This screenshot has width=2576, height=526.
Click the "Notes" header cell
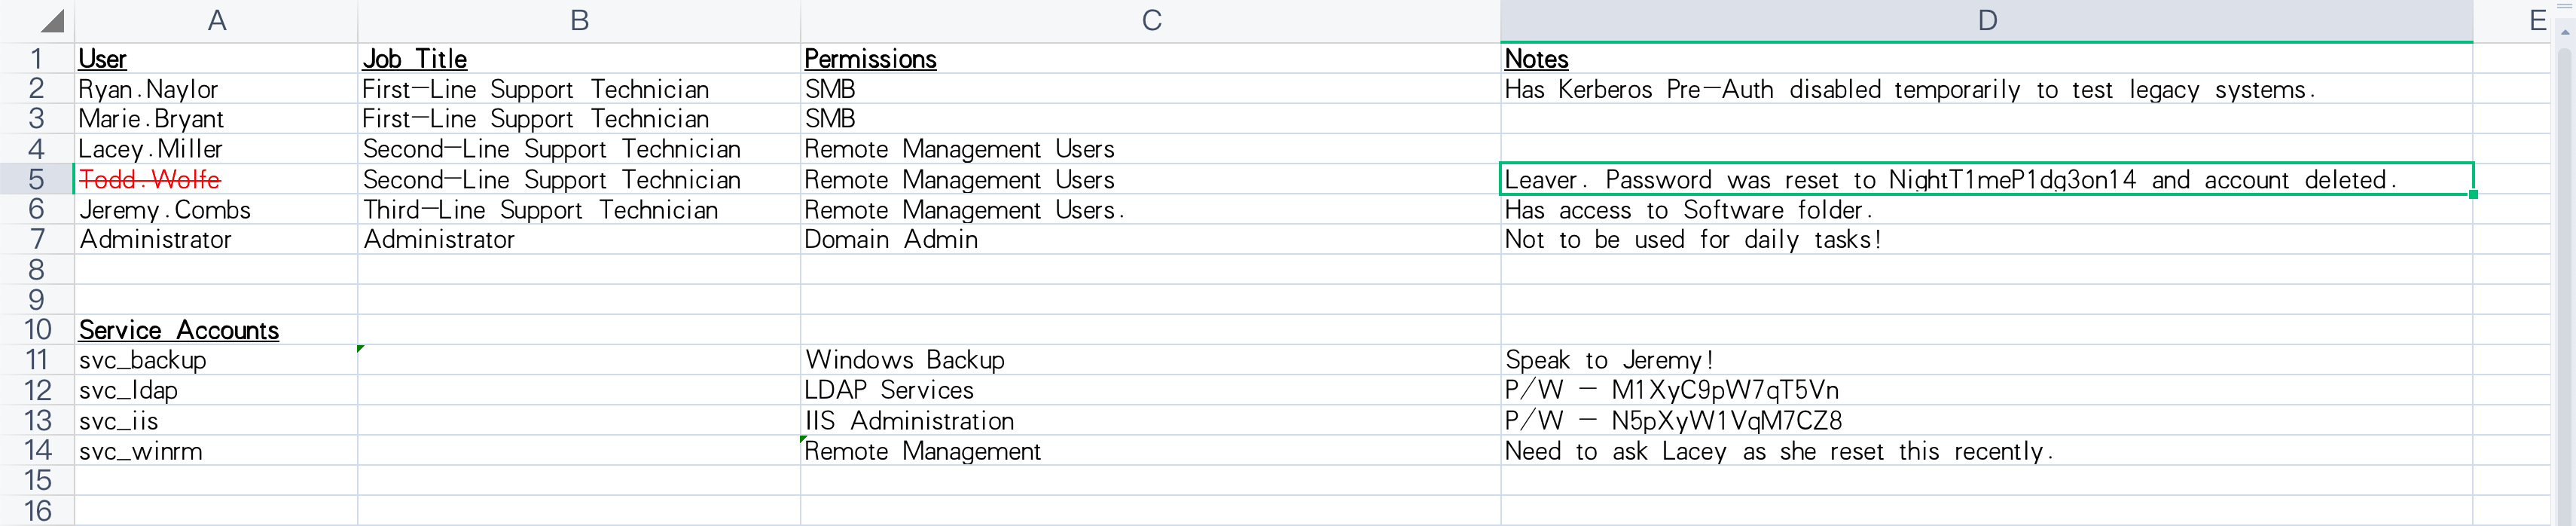click(1987, 59)
